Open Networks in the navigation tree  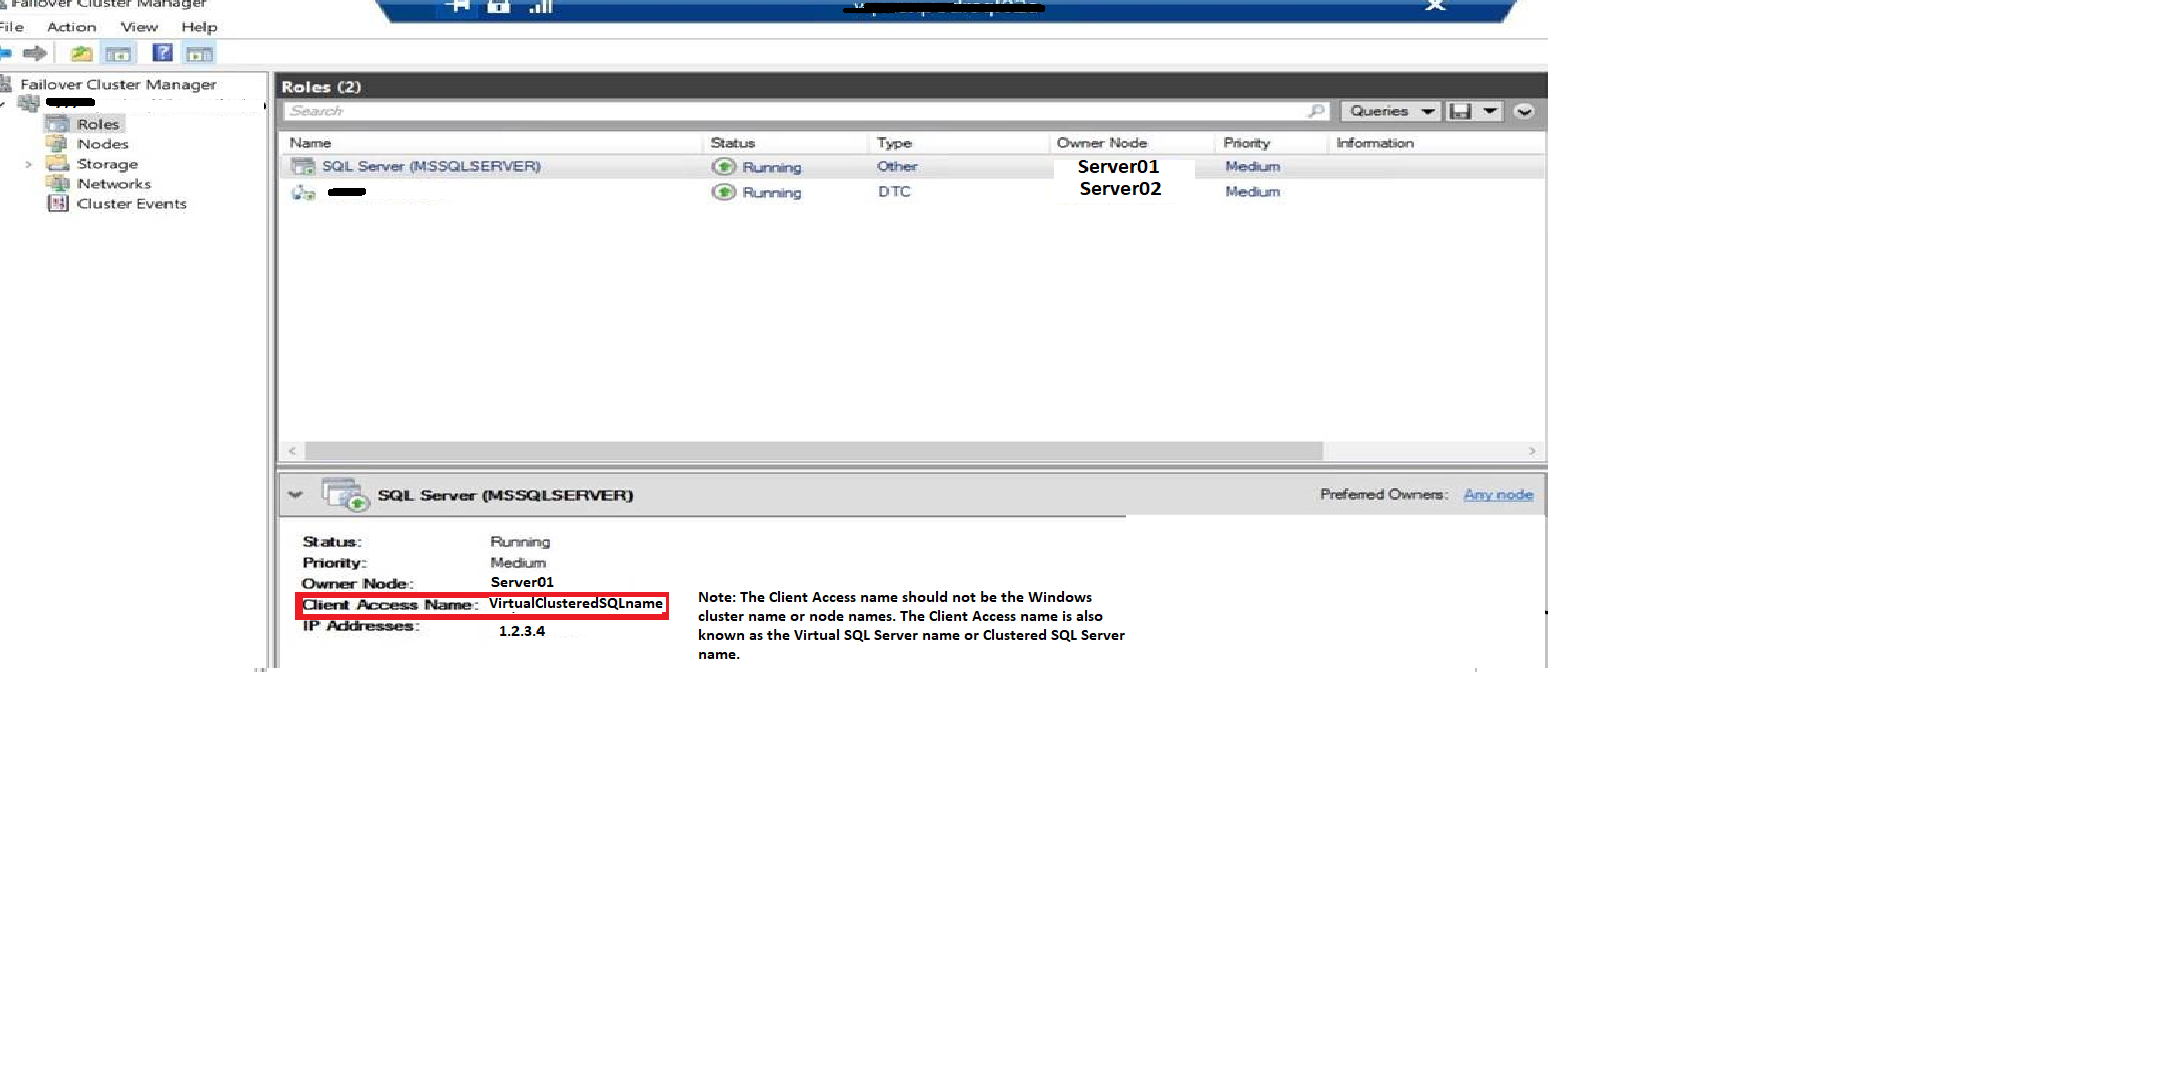[x=113, y=184]
